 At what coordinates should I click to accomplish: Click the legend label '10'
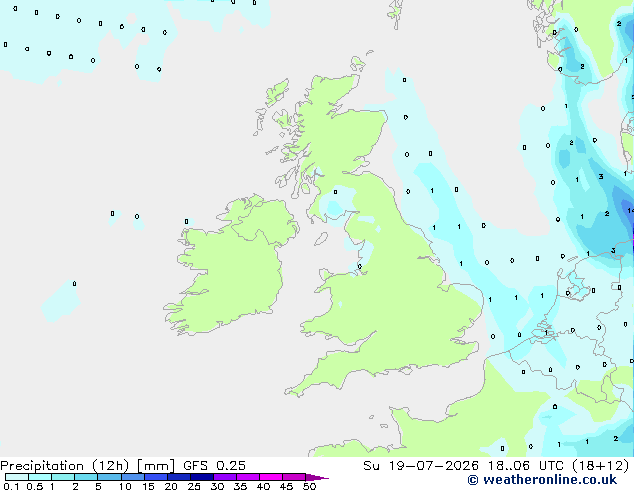coord(125,486)
